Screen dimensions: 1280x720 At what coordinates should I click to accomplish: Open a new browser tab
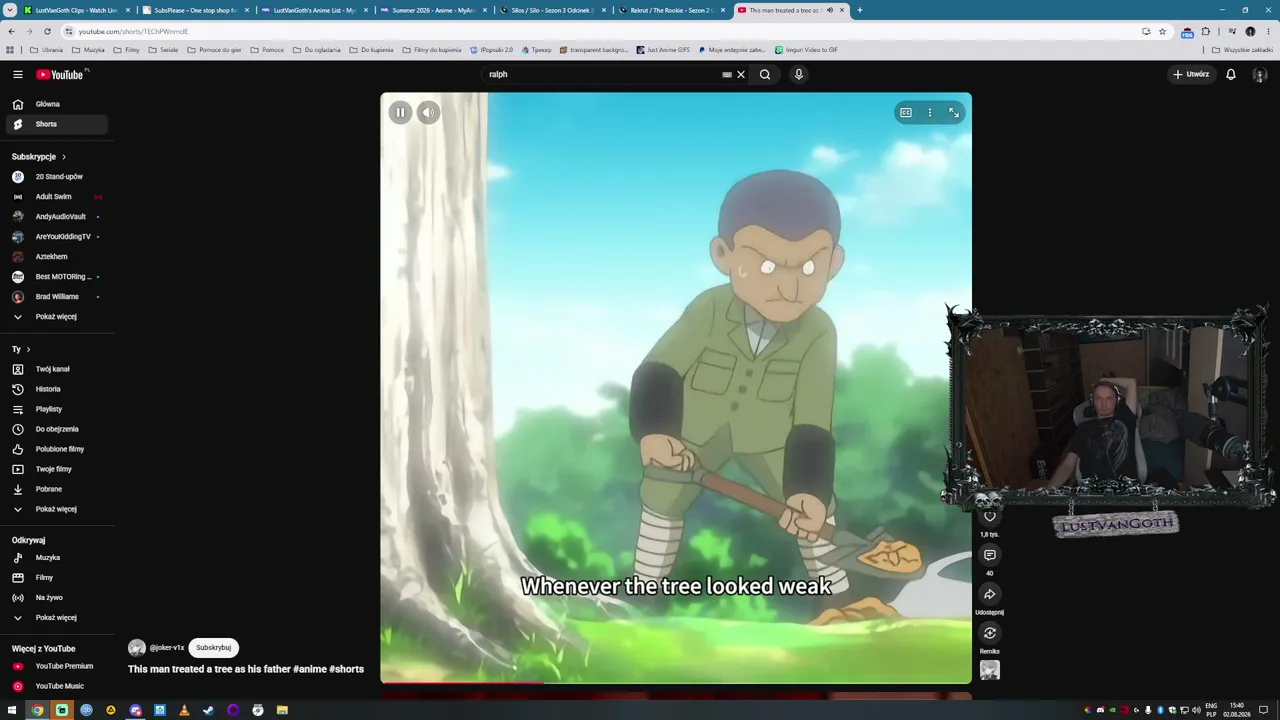[860, 10]
